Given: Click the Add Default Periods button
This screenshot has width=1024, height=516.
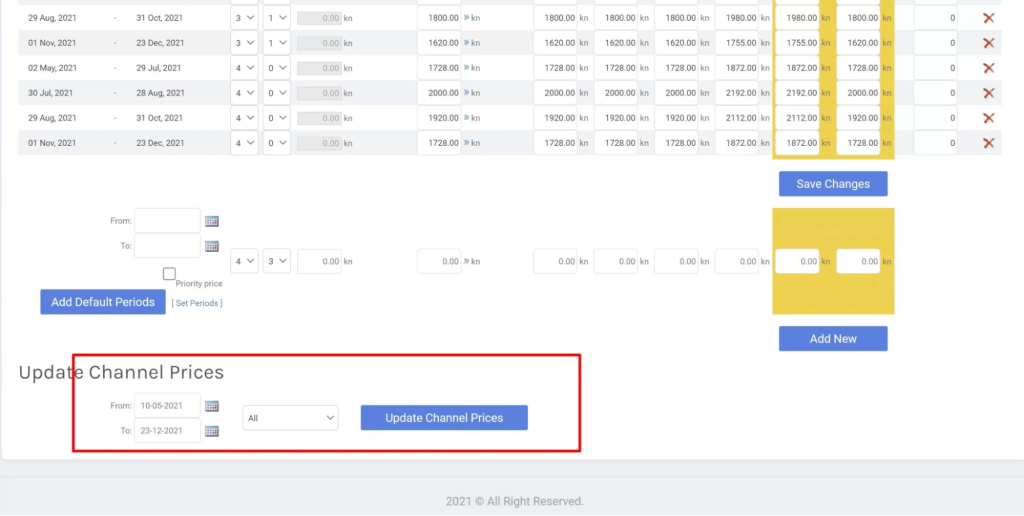Looking at the screenshot, I should point(103,302).
